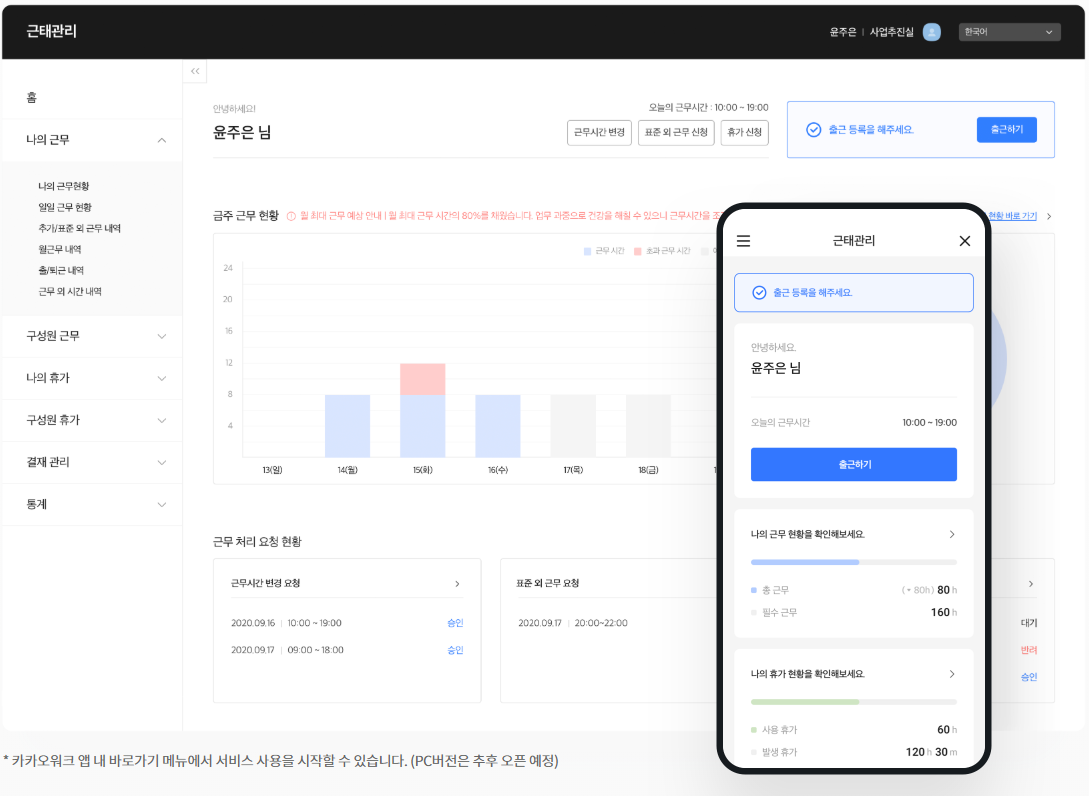The height and width of the screenshot is (796, 1089).
Task: Click the 14(월) blue chart bar
Action: [347, 426]
